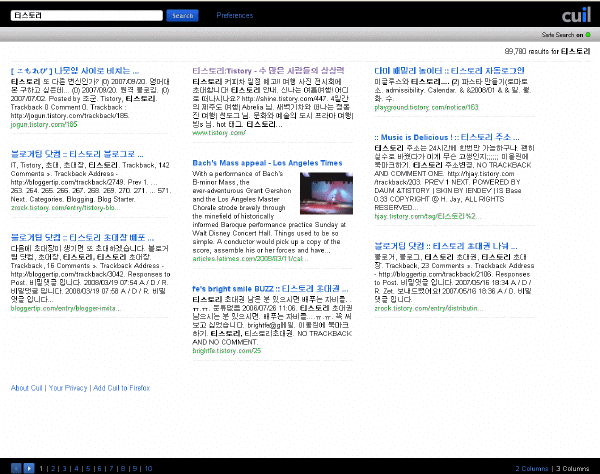Open result title above bloggertip.com/entry/blogger-invita
The image size is (600, 474).
82,237
